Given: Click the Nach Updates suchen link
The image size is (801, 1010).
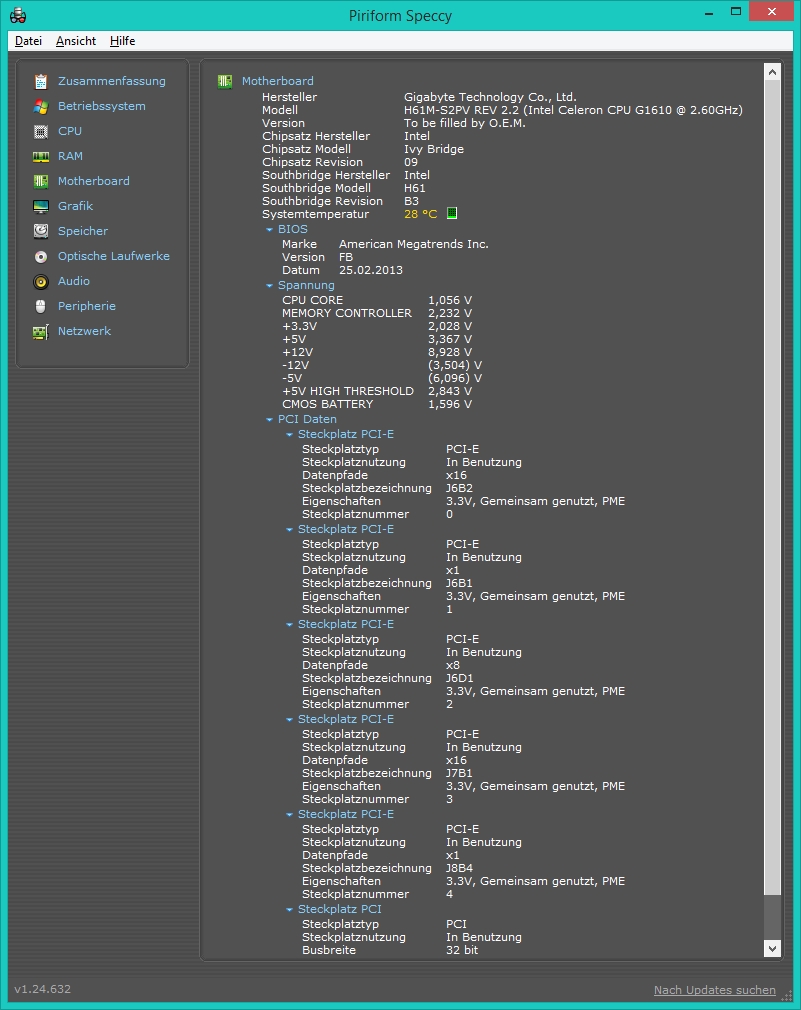Looking at the screenshot, I should click(x=715, y=990).
